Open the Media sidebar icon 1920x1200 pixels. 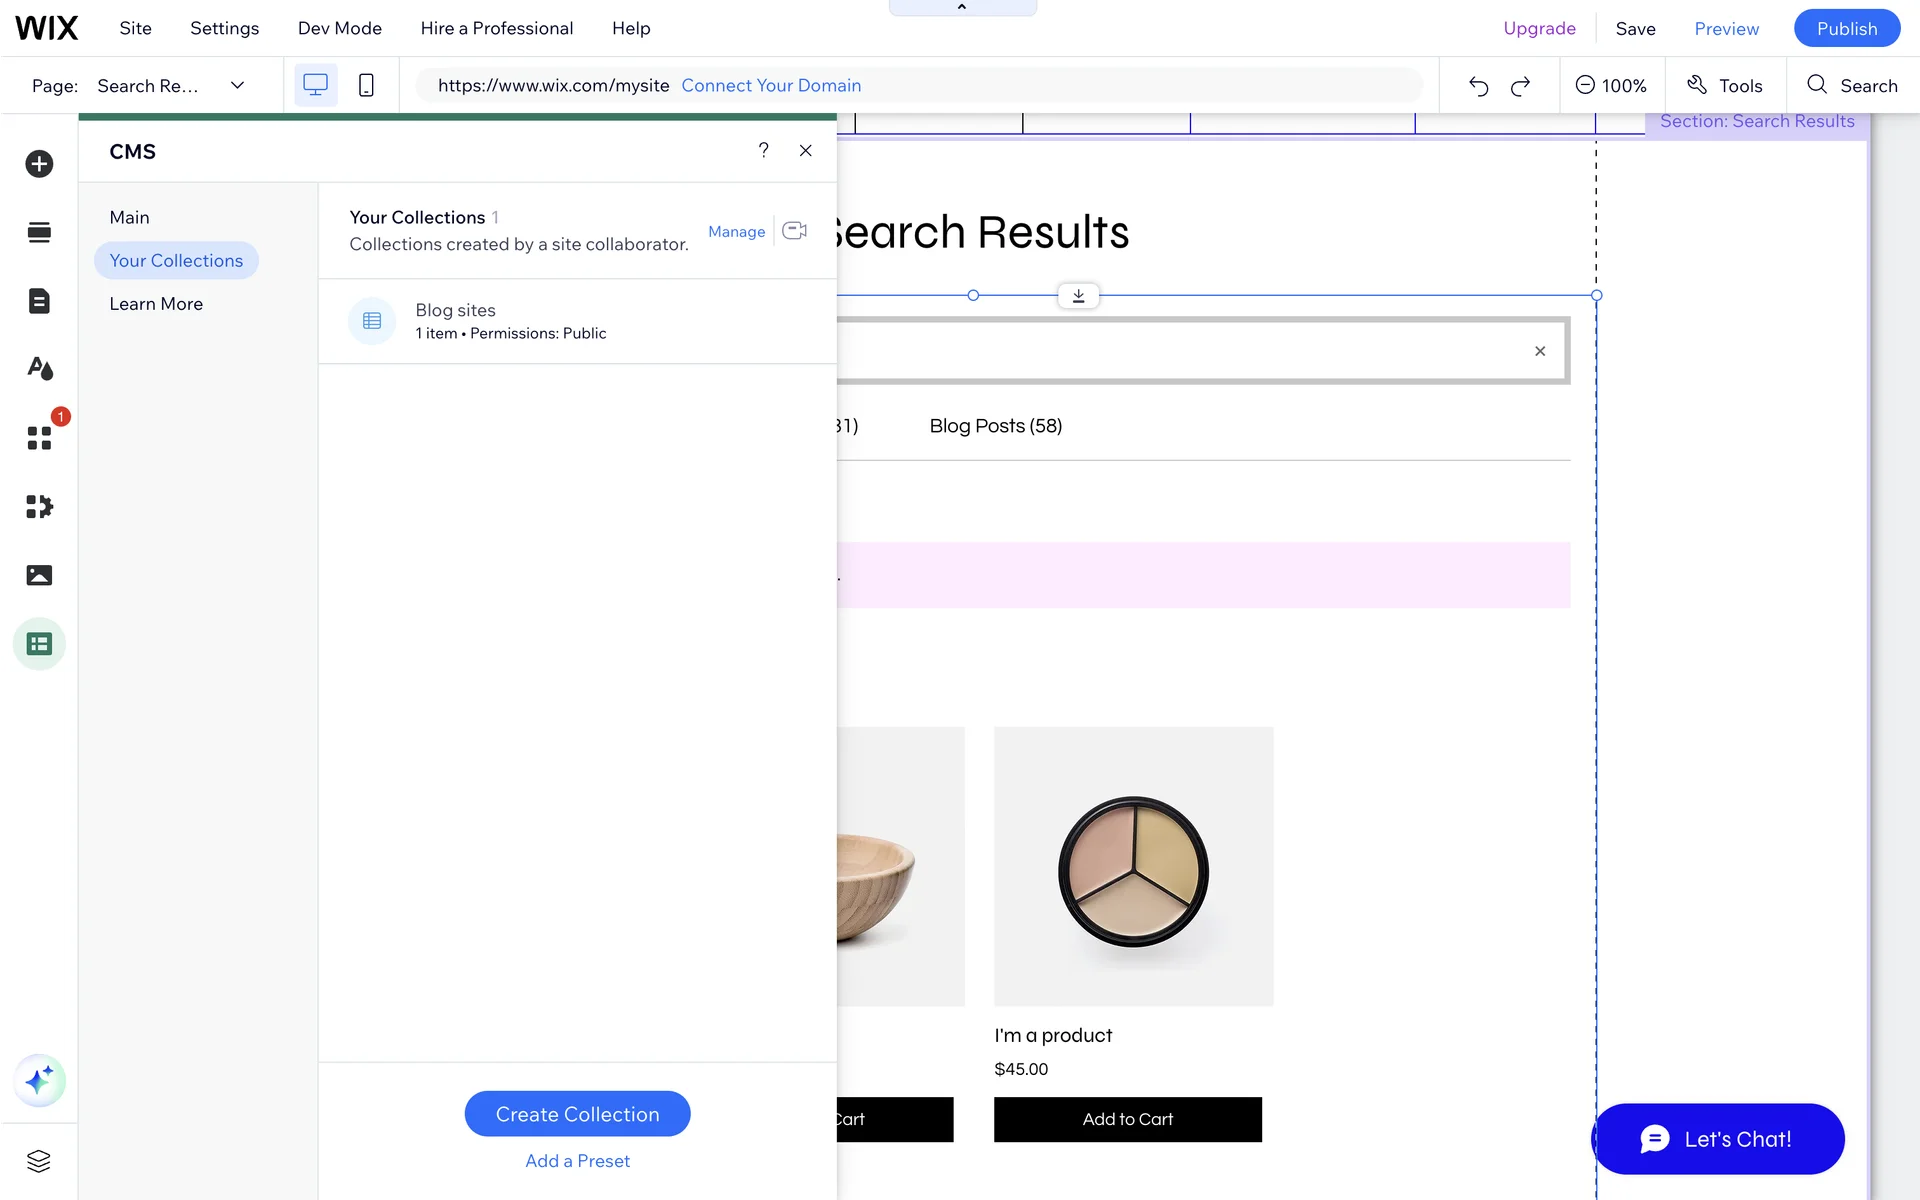click(x=39, y=575)
